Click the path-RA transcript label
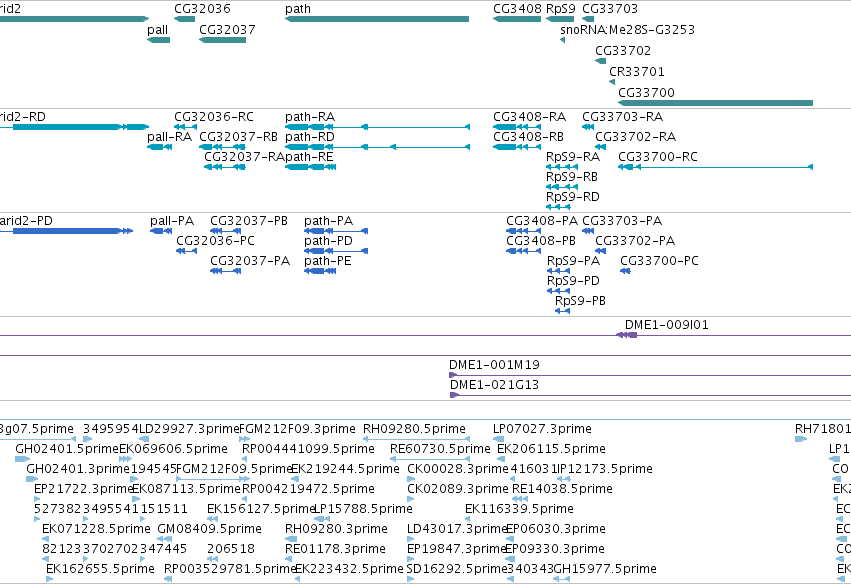Image resolution: width=851 pixels, height=584 pixels. click(310, 117)
